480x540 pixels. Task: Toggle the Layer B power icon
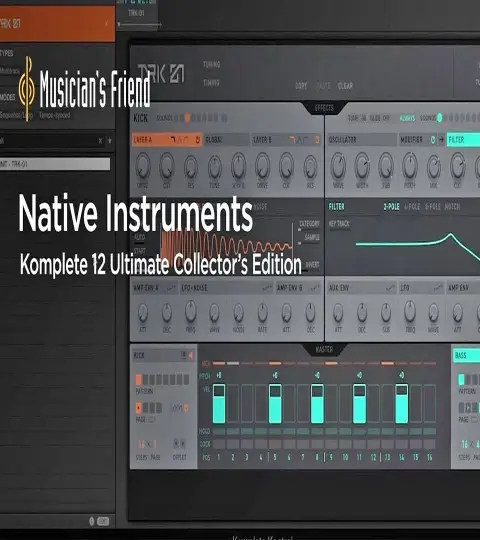tap(316, 139)
